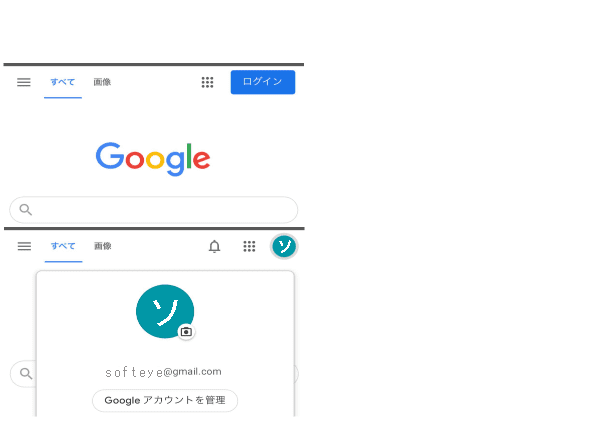Select 画像 tab in the signed-out header
The image size is (600, 428).
click(x=102, y=82)
